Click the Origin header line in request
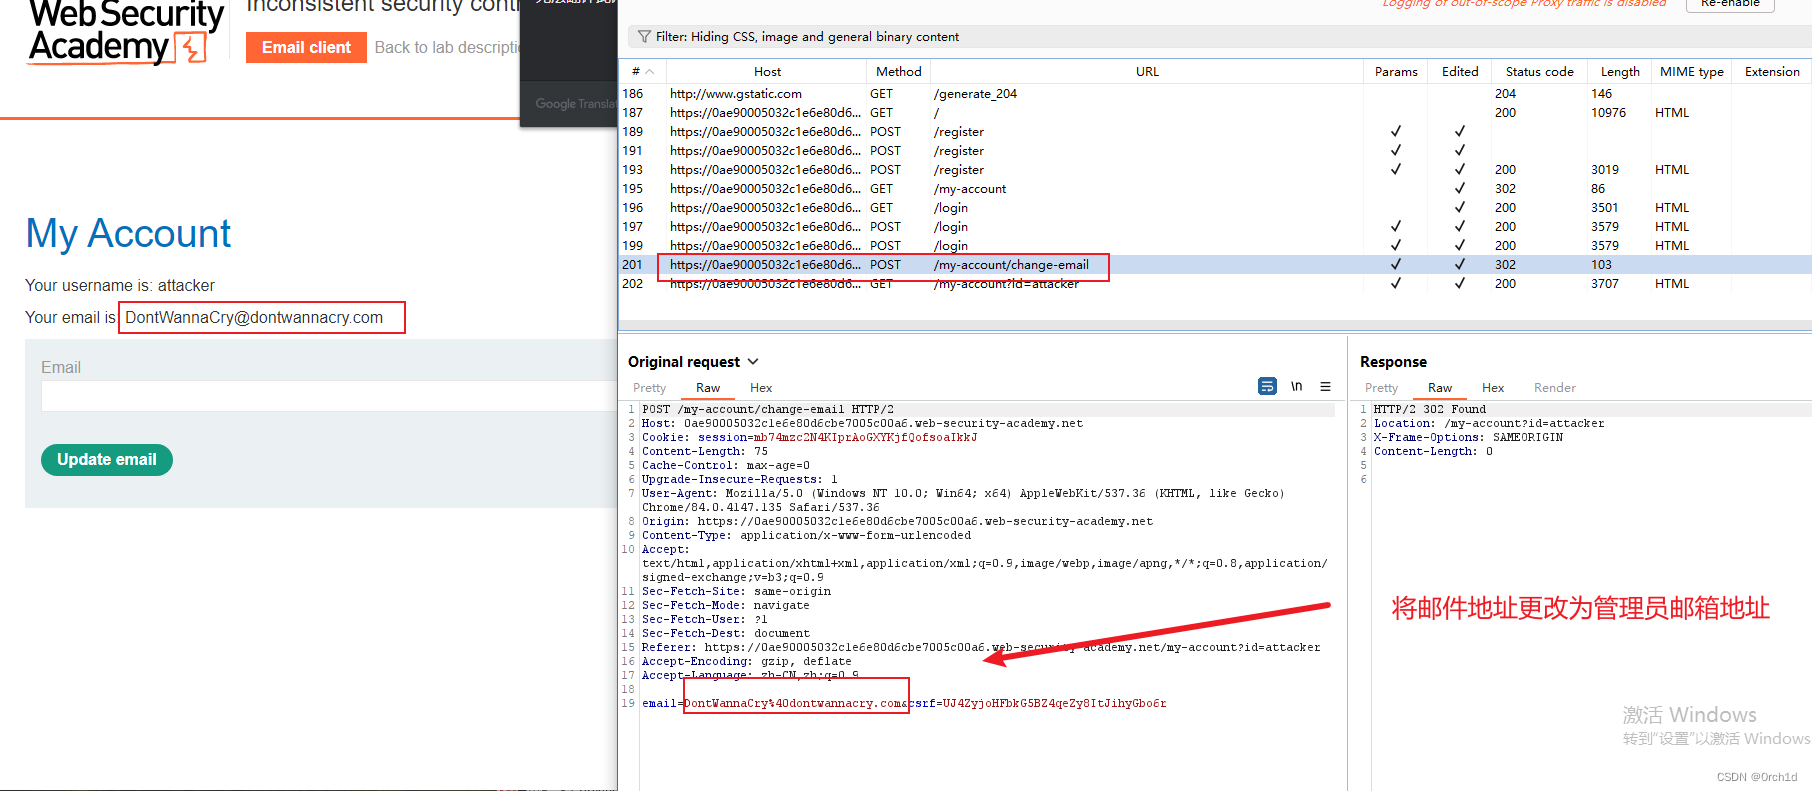This screenshot has width=1812, height=791. [x=897, y=522]
